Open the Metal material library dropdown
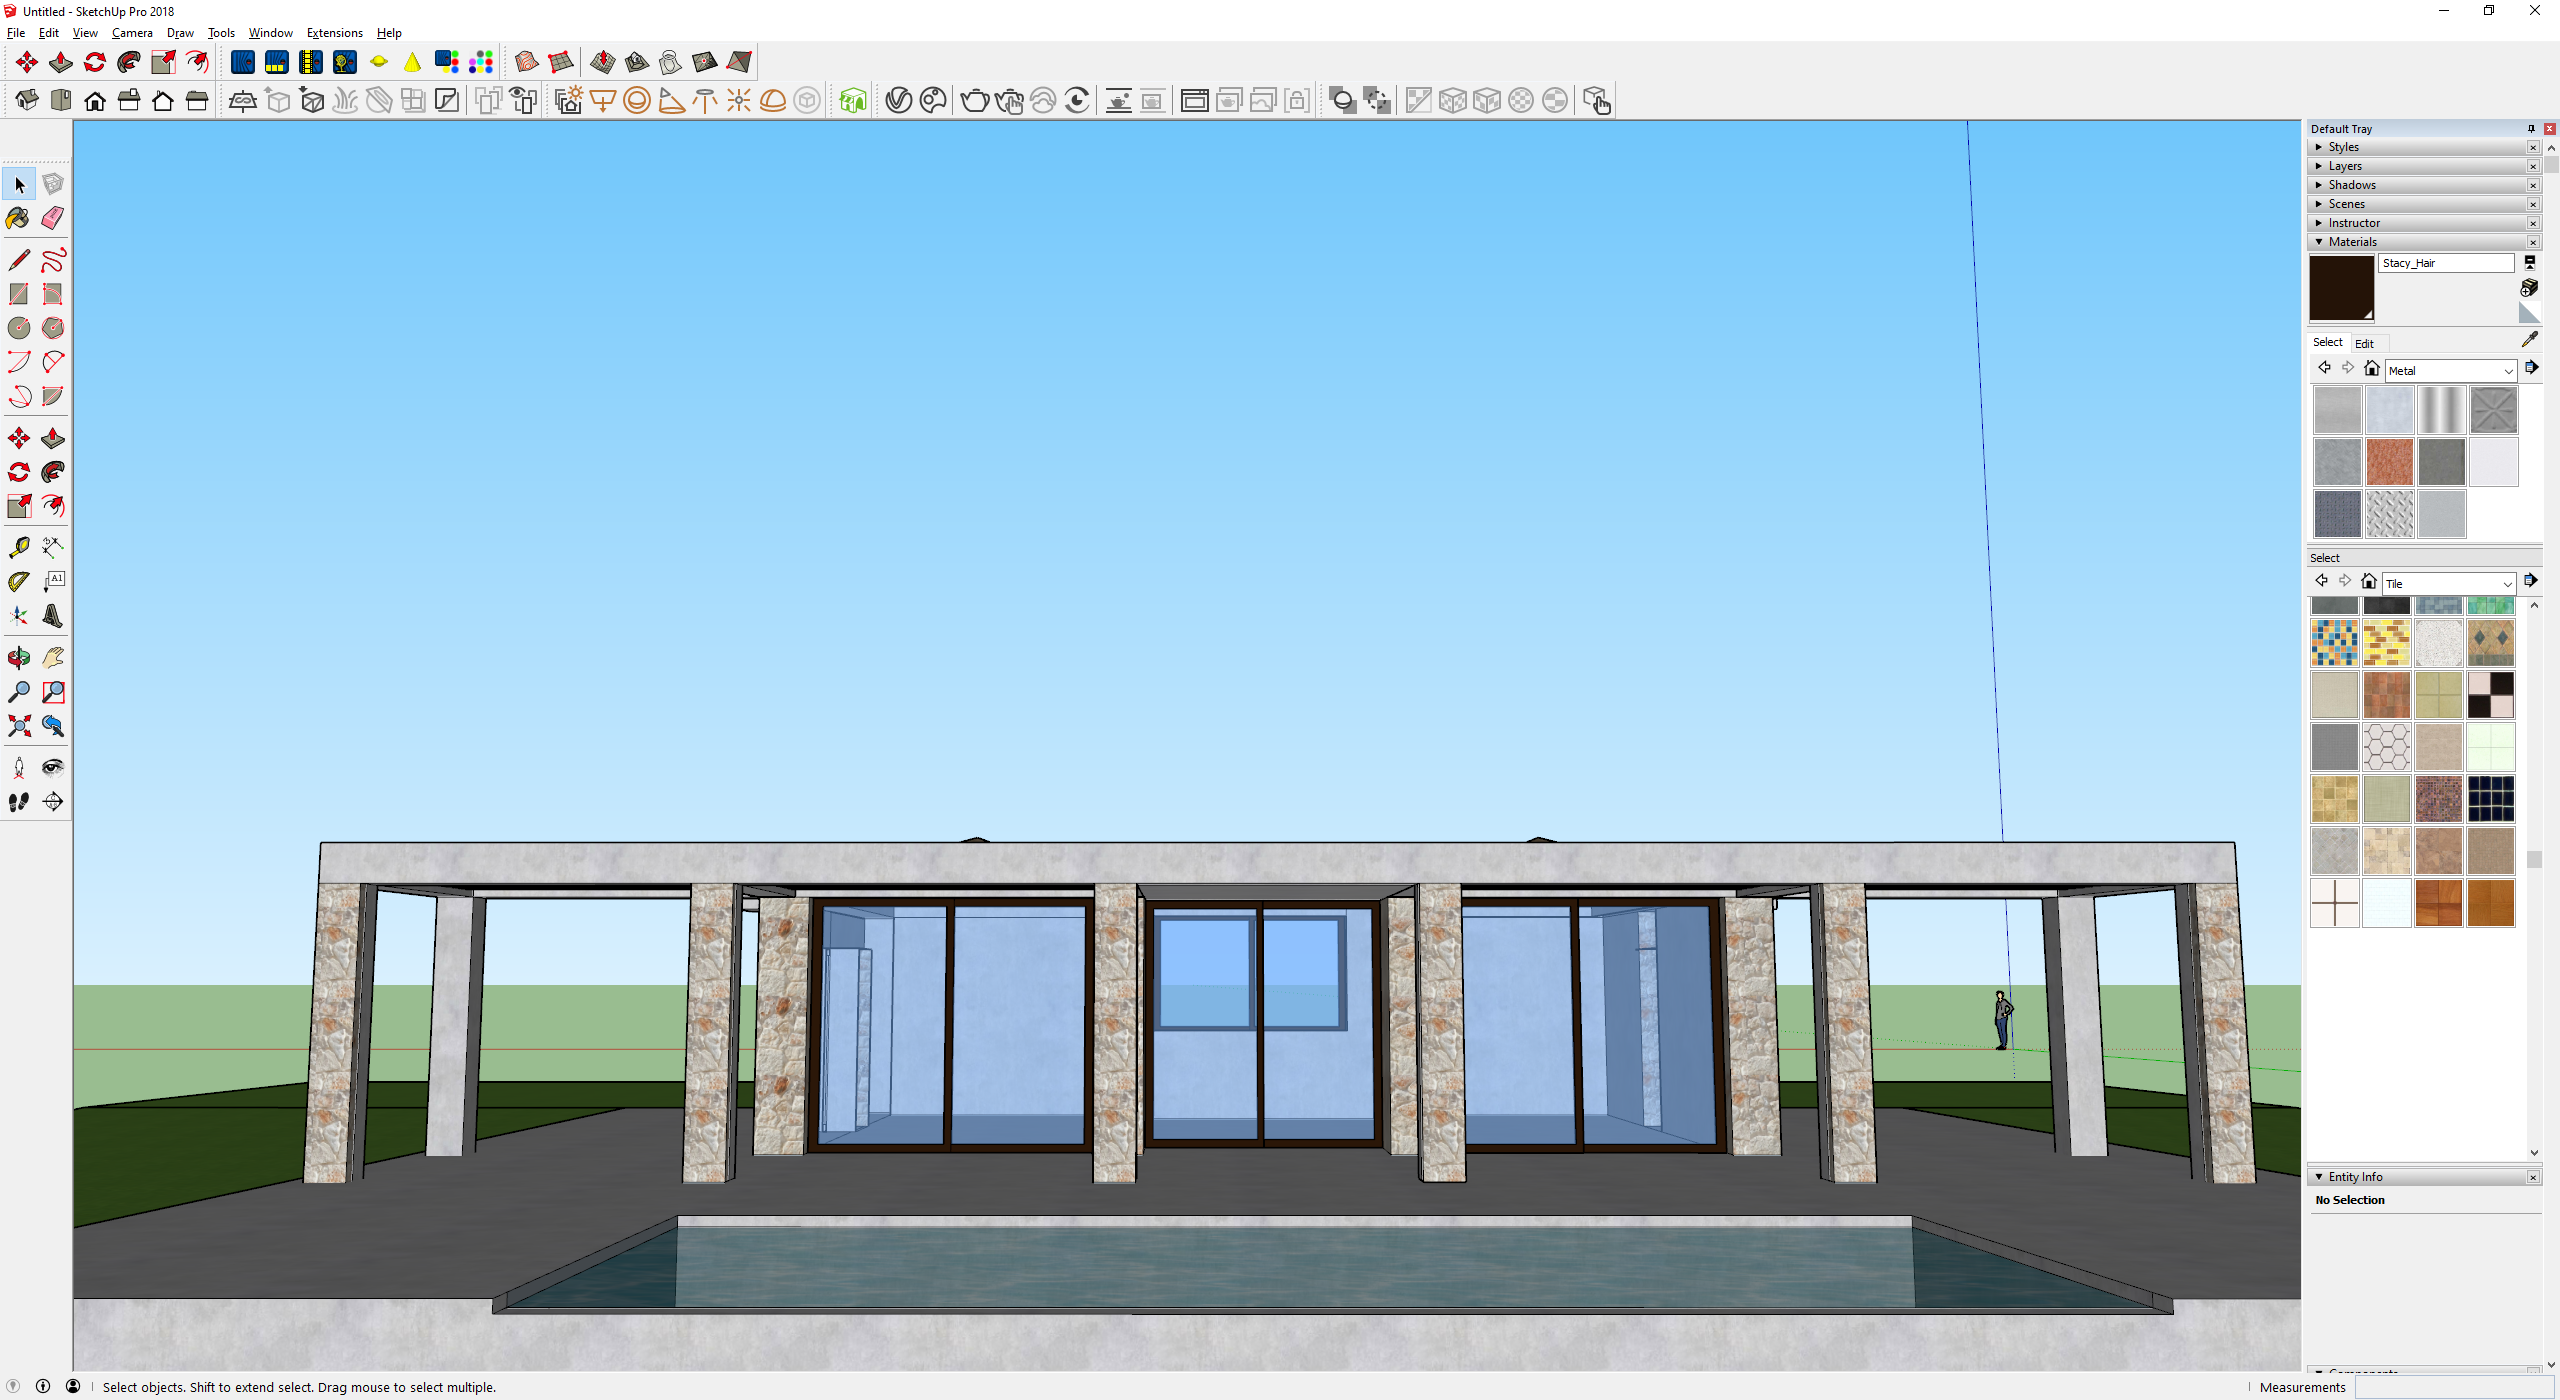 2450,371
